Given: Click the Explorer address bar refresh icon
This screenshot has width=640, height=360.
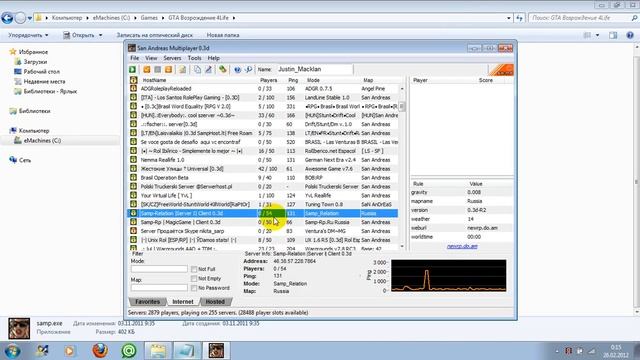Looking at the screenshot, I should (519, 18).
